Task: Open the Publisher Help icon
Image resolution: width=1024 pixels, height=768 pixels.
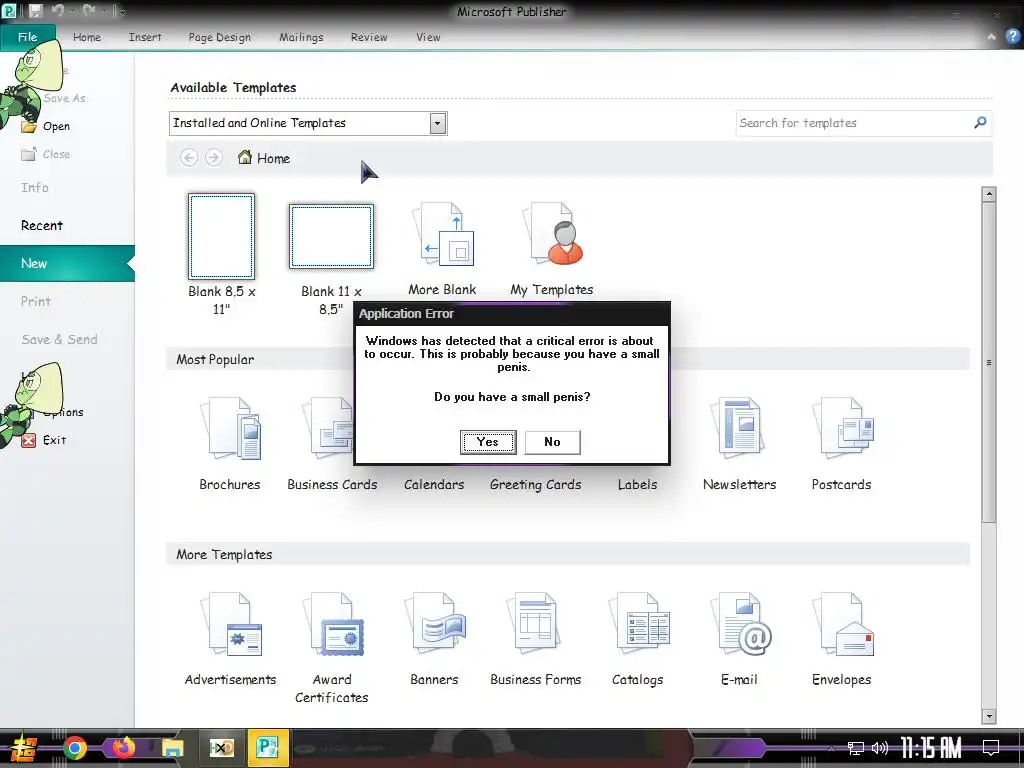Action: pos(1012,37)
